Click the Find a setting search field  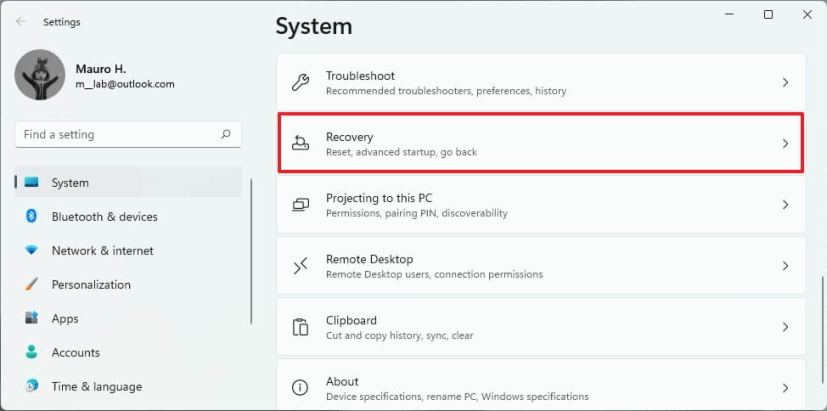coord(128,135)
